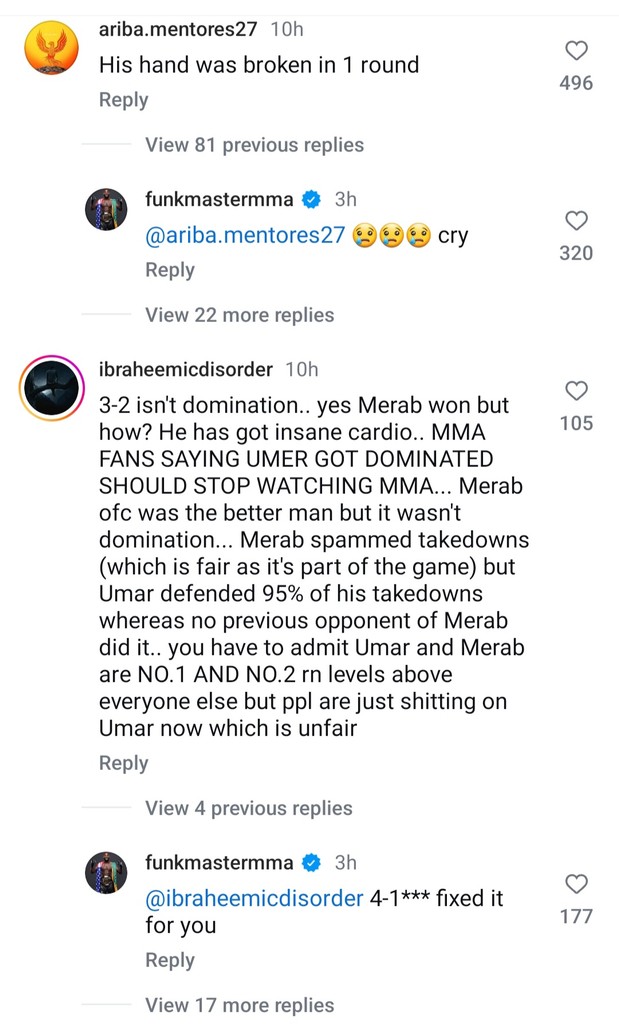Open the @ibraheemicdisorder mention link
The width and height of the screenshot is (619, 1024).
pyautogui.click(x=254, y=898)
